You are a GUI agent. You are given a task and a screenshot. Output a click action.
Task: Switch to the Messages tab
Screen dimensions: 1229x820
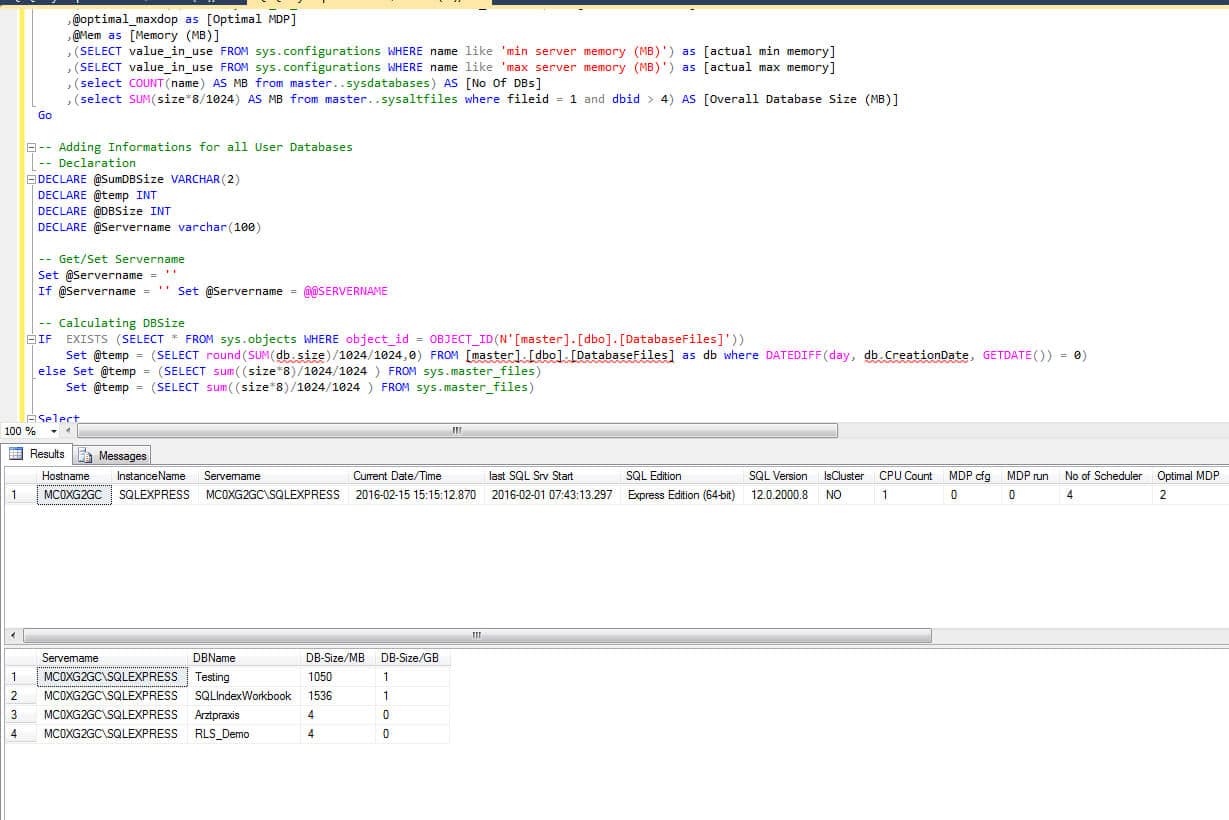pos(113,455)
